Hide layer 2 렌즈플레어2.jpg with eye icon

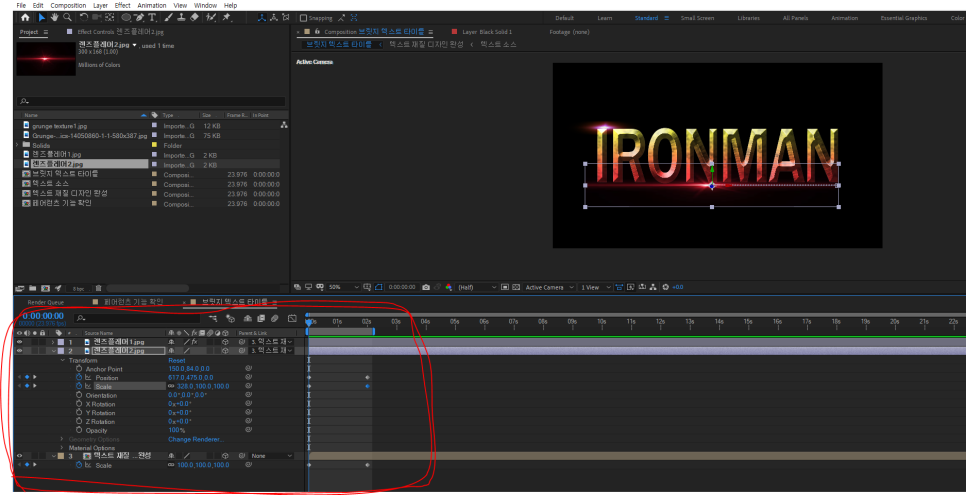click(x=19, y=351)
